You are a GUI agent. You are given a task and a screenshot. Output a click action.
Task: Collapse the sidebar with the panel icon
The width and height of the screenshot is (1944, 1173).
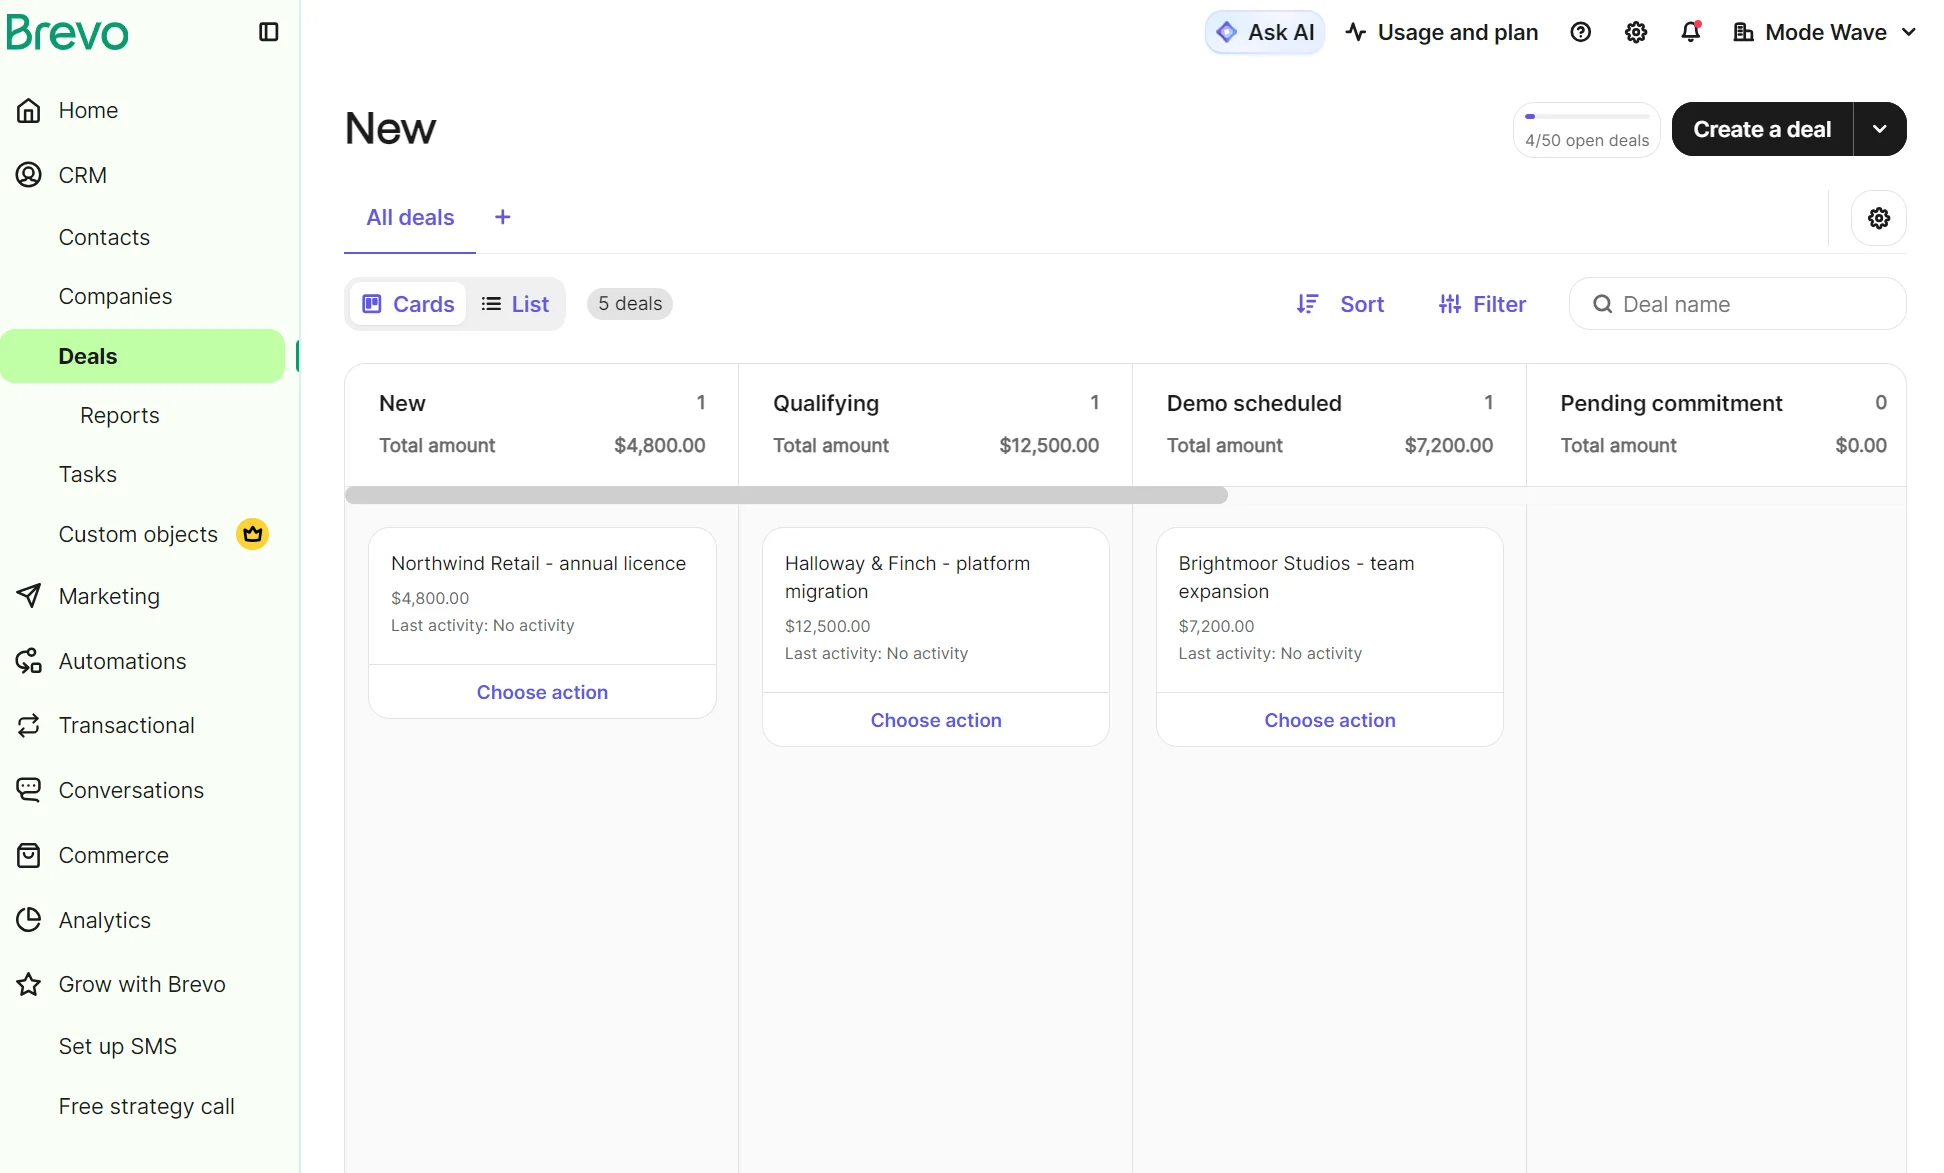coord(268,32)
